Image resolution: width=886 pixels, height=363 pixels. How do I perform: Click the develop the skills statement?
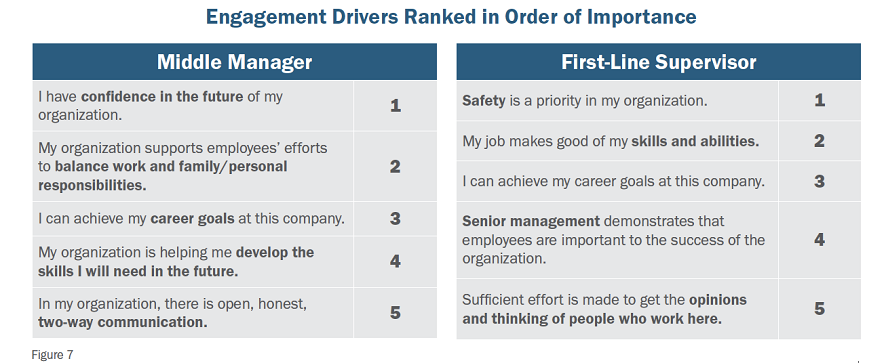pyautogui.click(x=176, y=262)
